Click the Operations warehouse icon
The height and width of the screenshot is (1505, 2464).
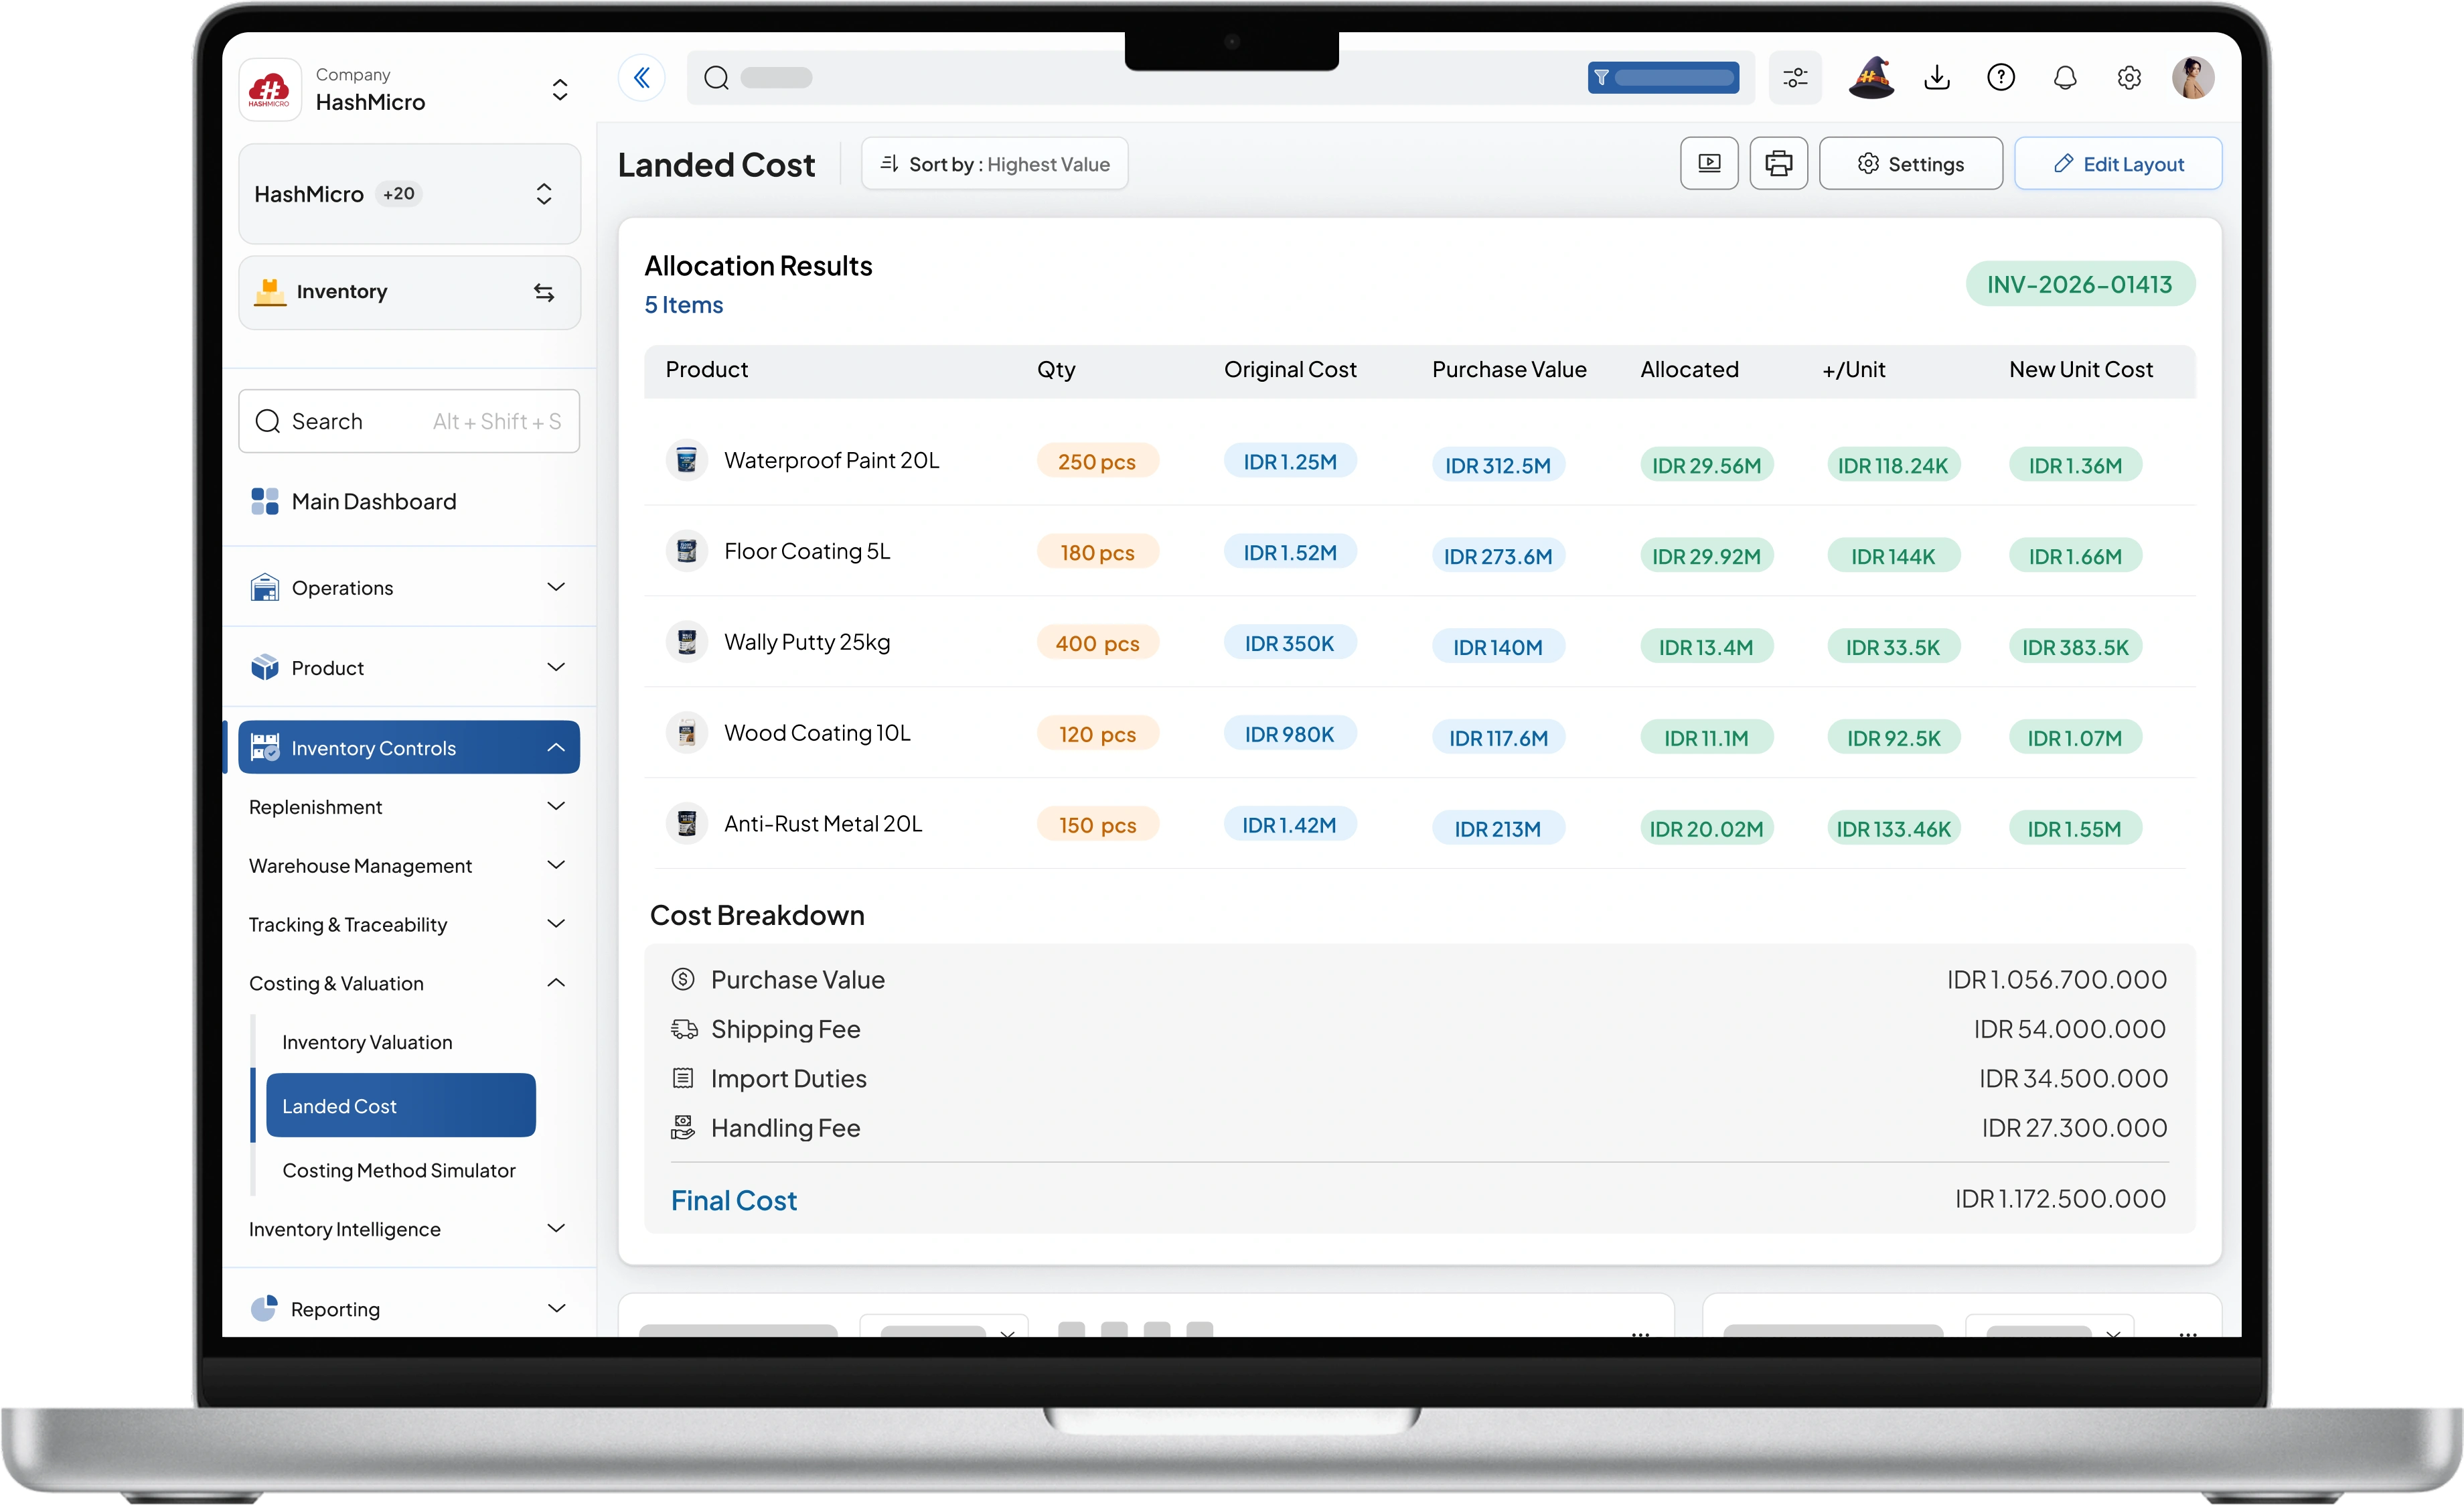pyautogui.click(x=265, y=587)
